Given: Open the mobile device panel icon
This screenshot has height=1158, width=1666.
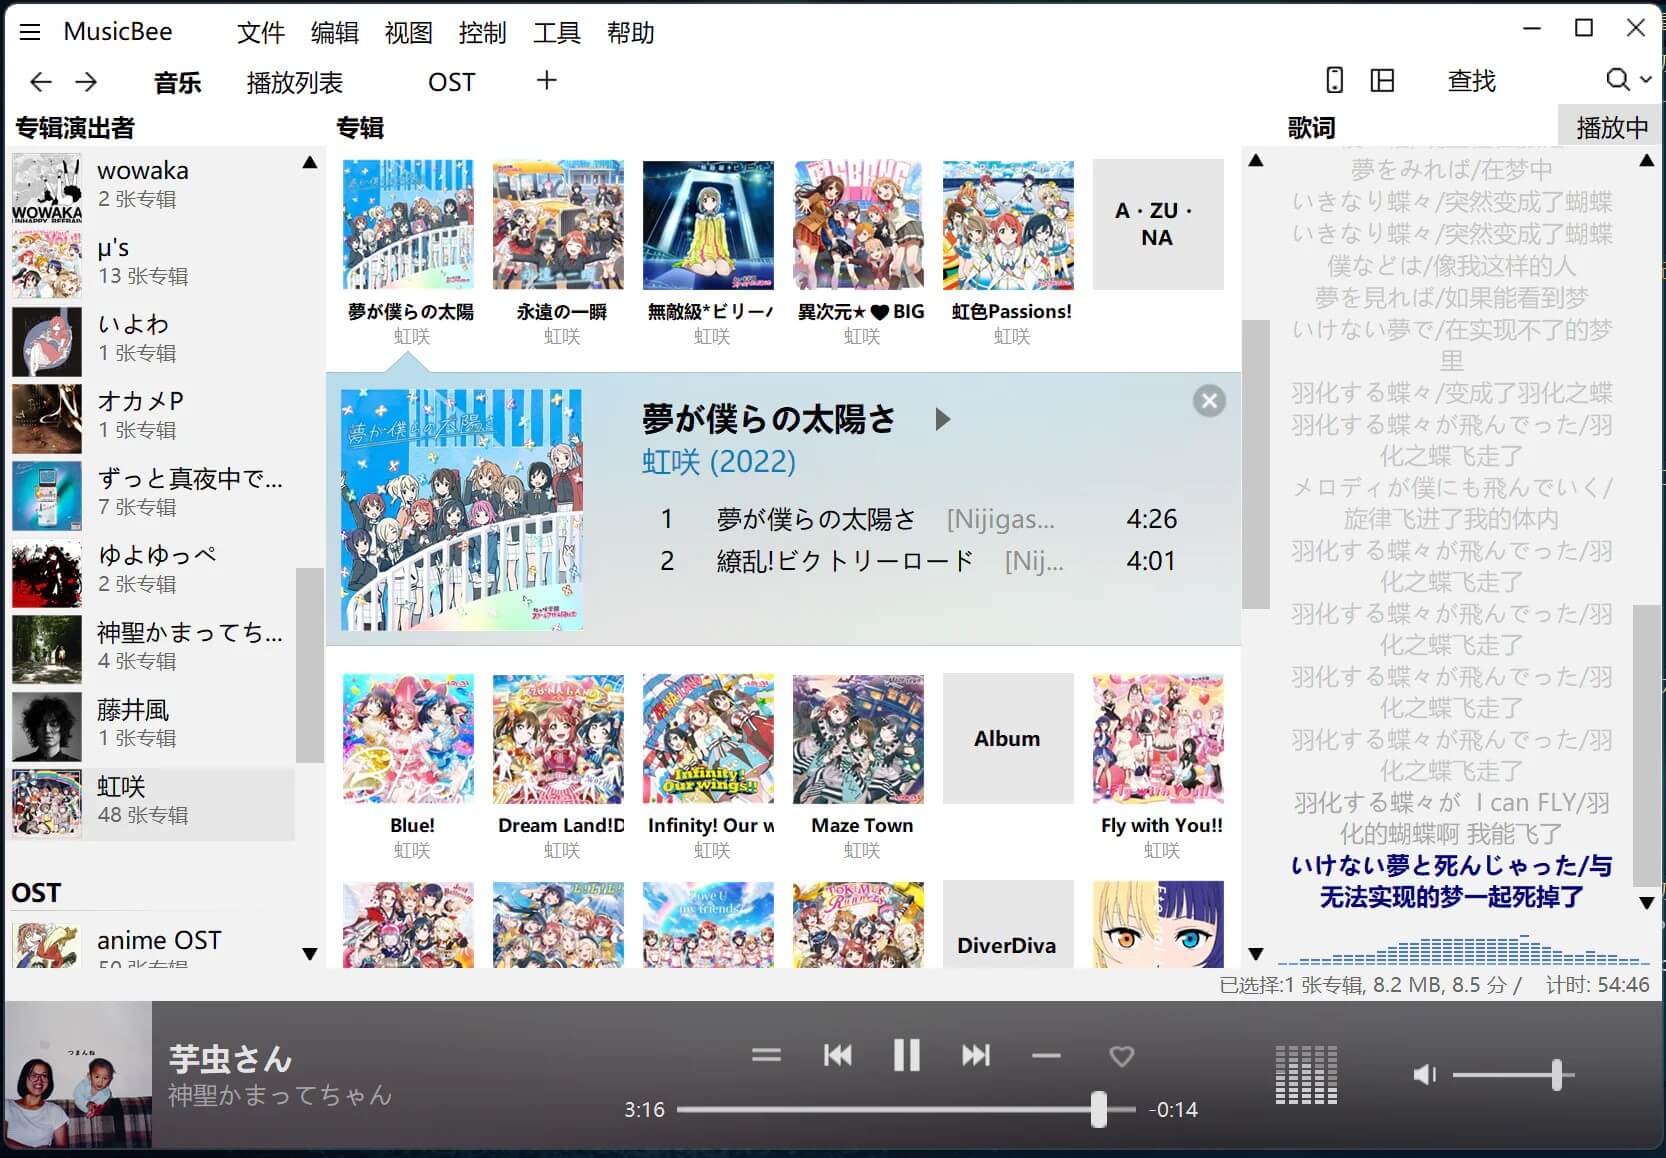Looking at the screenshot, I should (x=1334, y=81).
